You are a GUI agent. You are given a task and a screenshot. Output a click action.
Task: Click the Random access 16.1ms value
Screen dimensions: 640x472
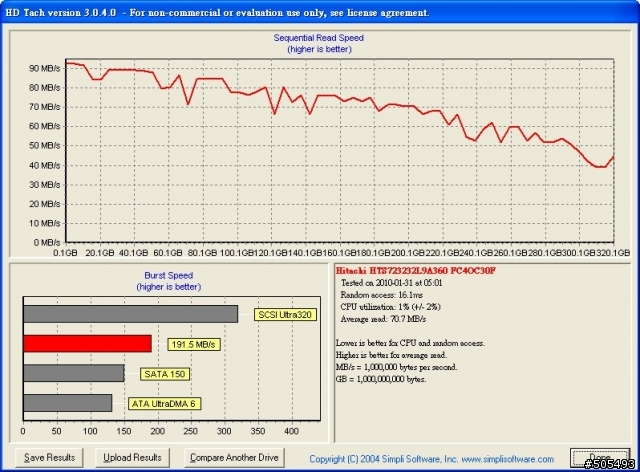pyautogui.click(x=382, y=295)
